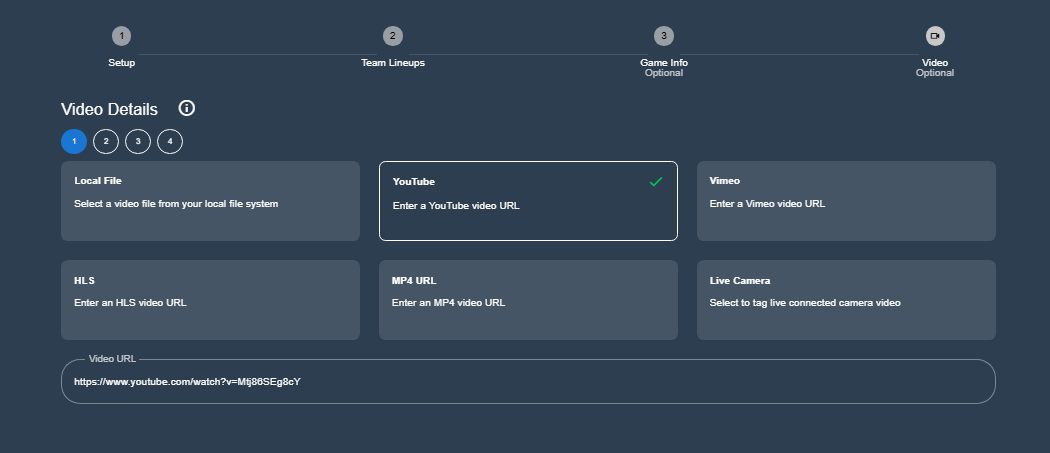Click the green checkmark on YouTube

click(x=656, y=182)
